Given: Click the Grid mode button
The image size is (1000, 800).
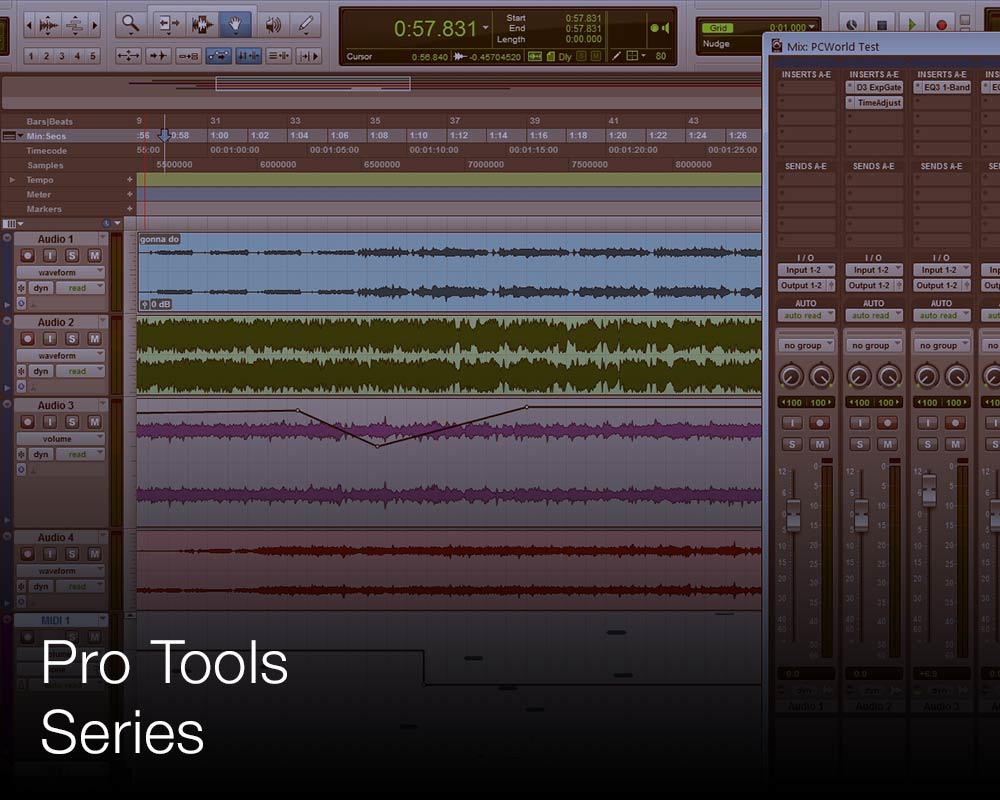Looking at the screenshot, I should pyautogui.click(x=718, y=28).
